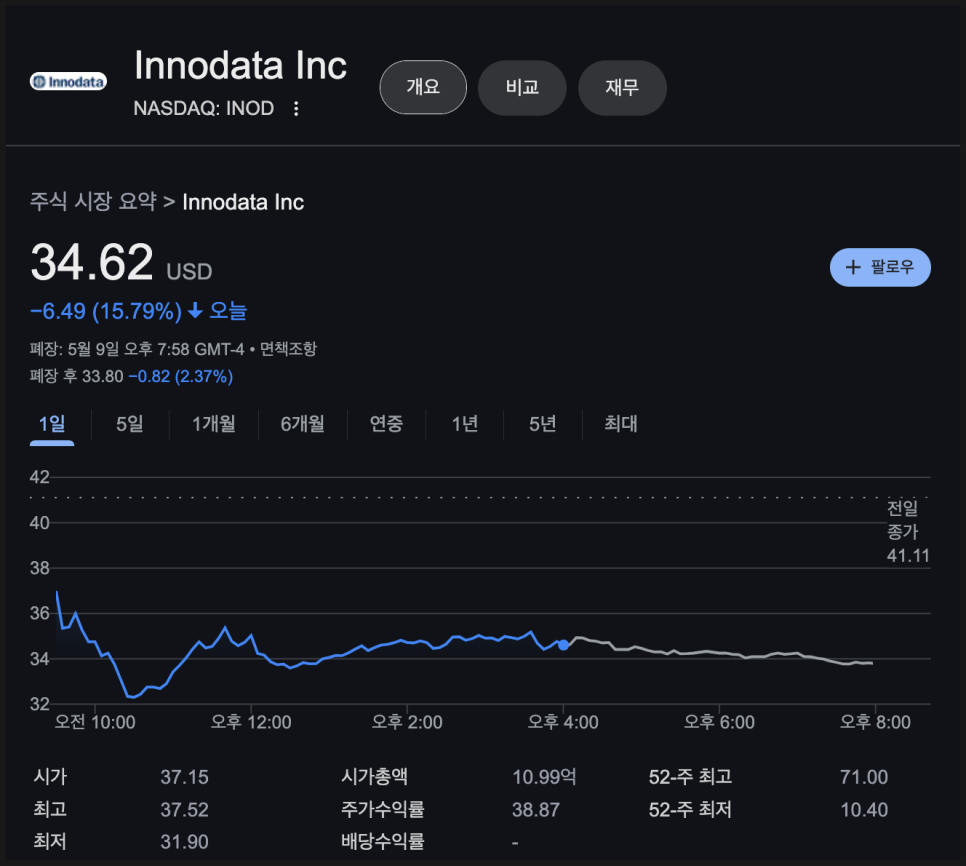Viewport: 966px width, 866px height.
Task: Switch chart range to 1일
Action: point(52,424)
